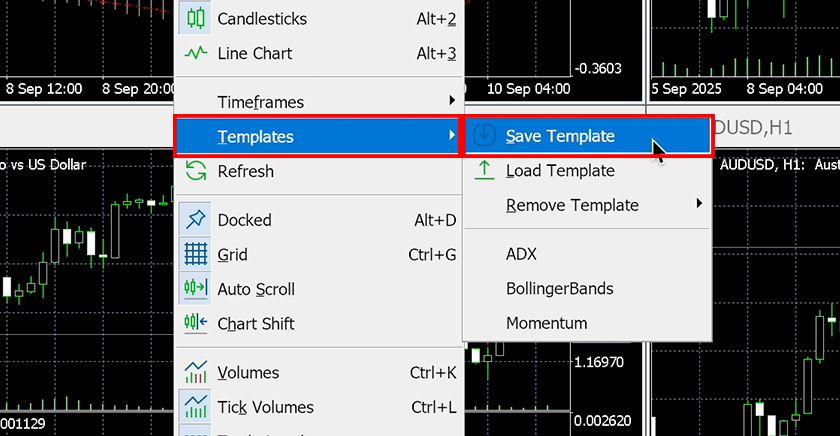Select the Momentum template entry

coord(546,323)
